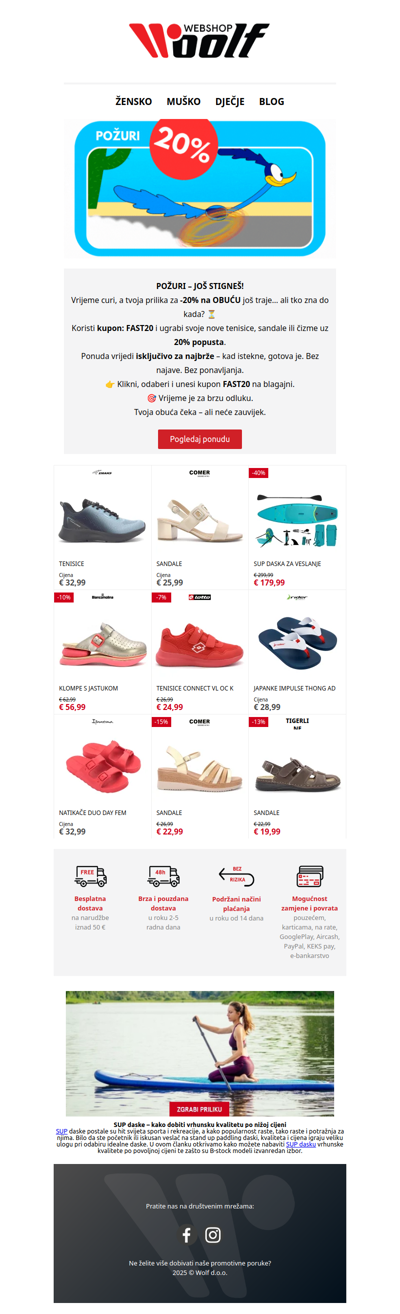Open the Instagram icon in footer
400x1314 pixels.
[213, 1234]
